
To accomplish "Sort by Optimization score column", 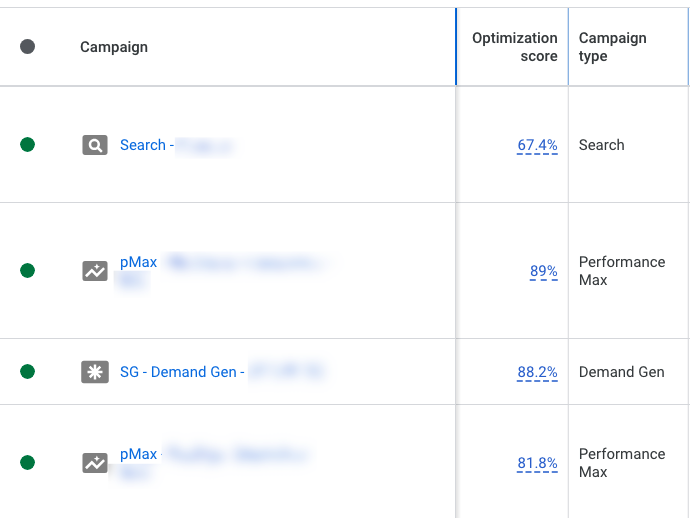I will (514, 47).
